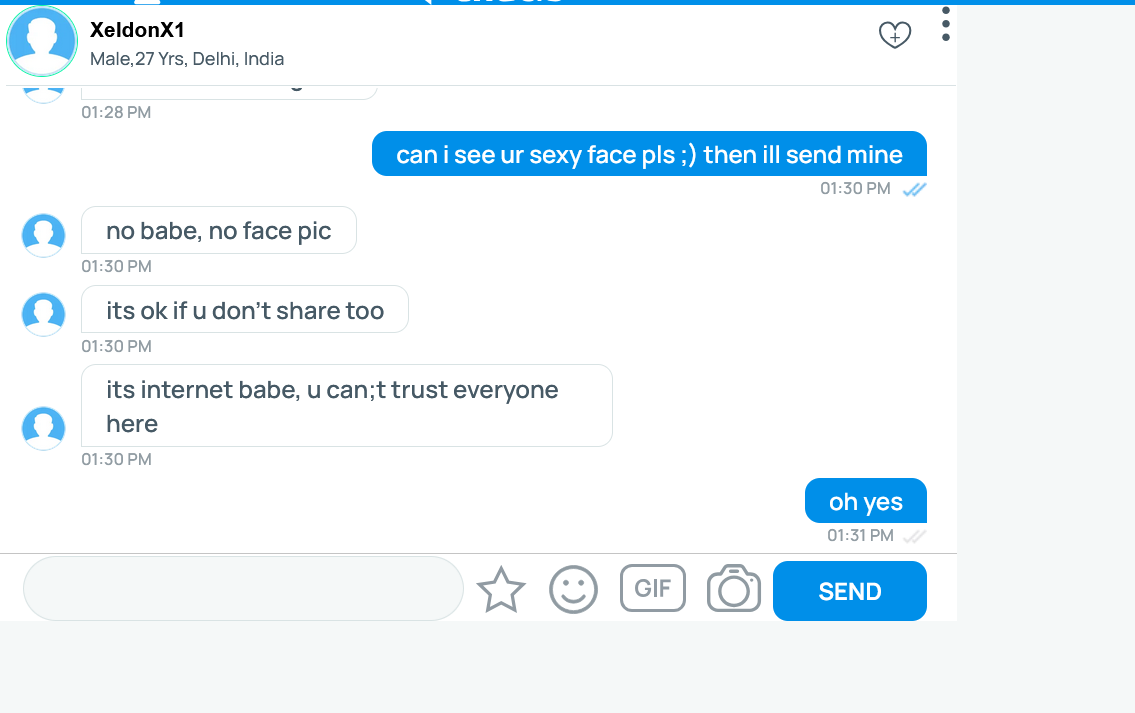
Task: Click avatar beside "its ok if u don't share too"
Action: click(x=43, y=313)
